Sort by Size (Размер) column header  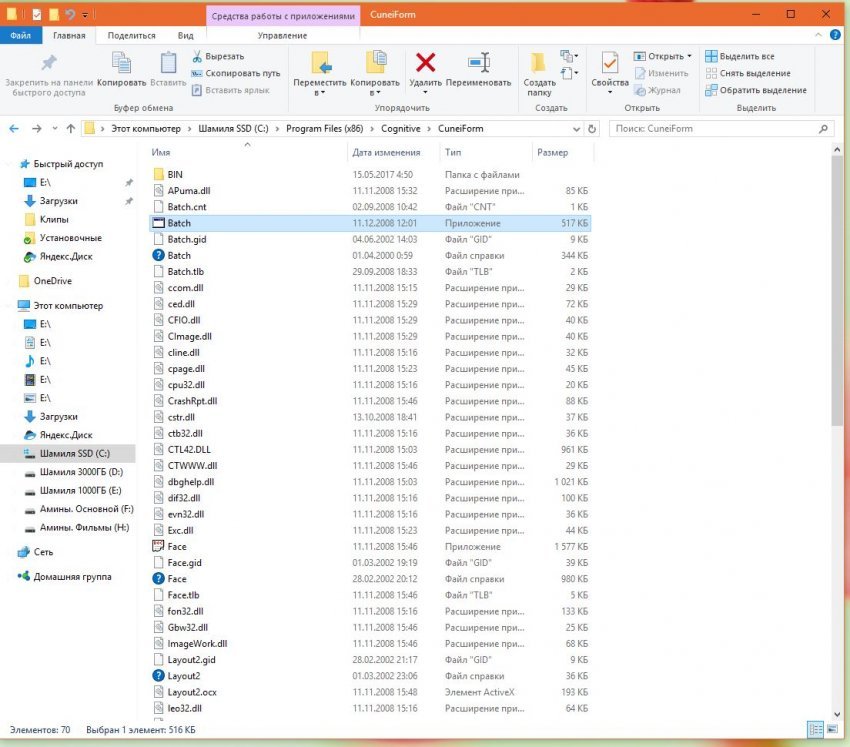point(552,152)
